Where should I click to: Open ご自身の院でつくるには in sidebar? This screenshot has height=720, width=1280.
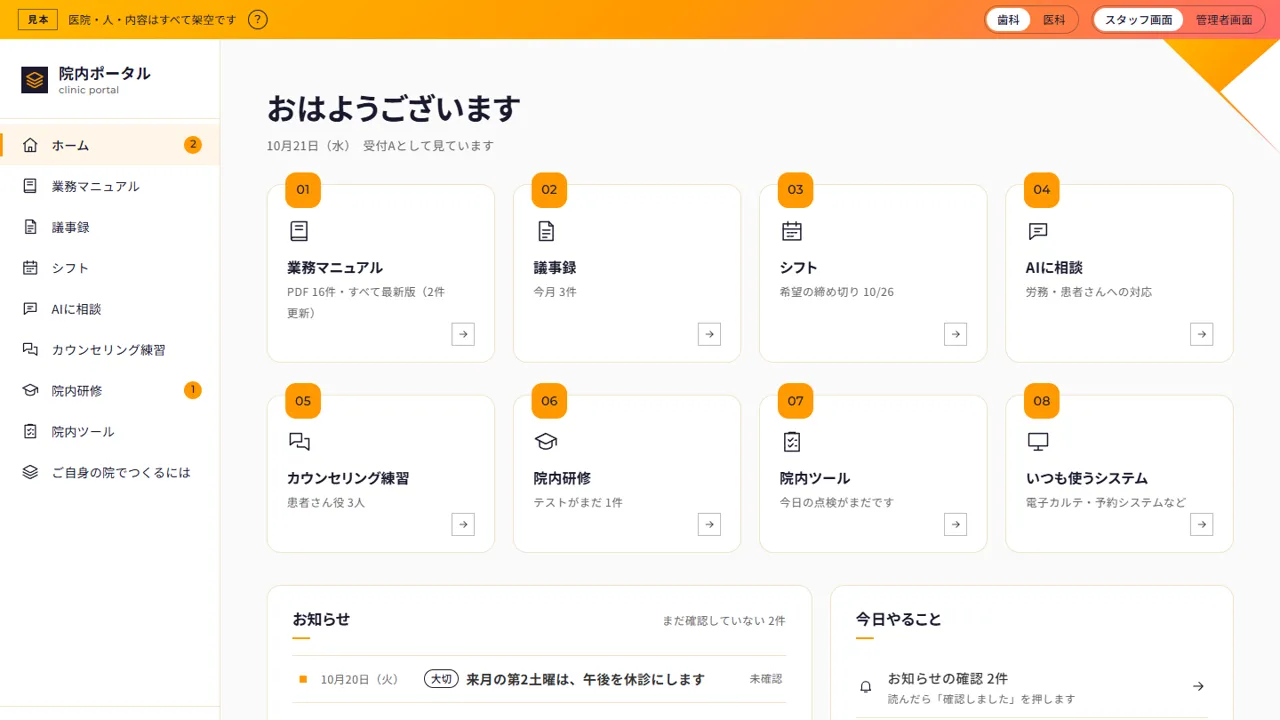coord(110,473)
